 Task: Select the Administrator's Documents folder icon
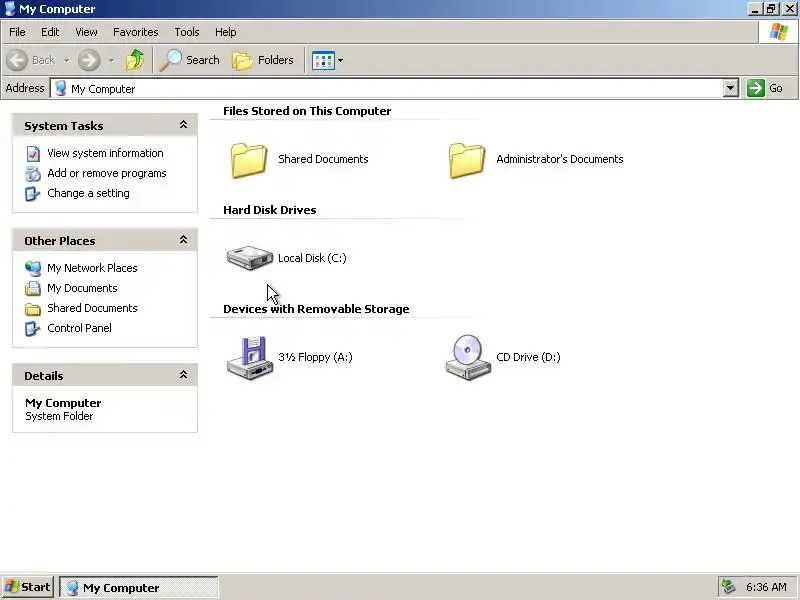coord(467,160)
